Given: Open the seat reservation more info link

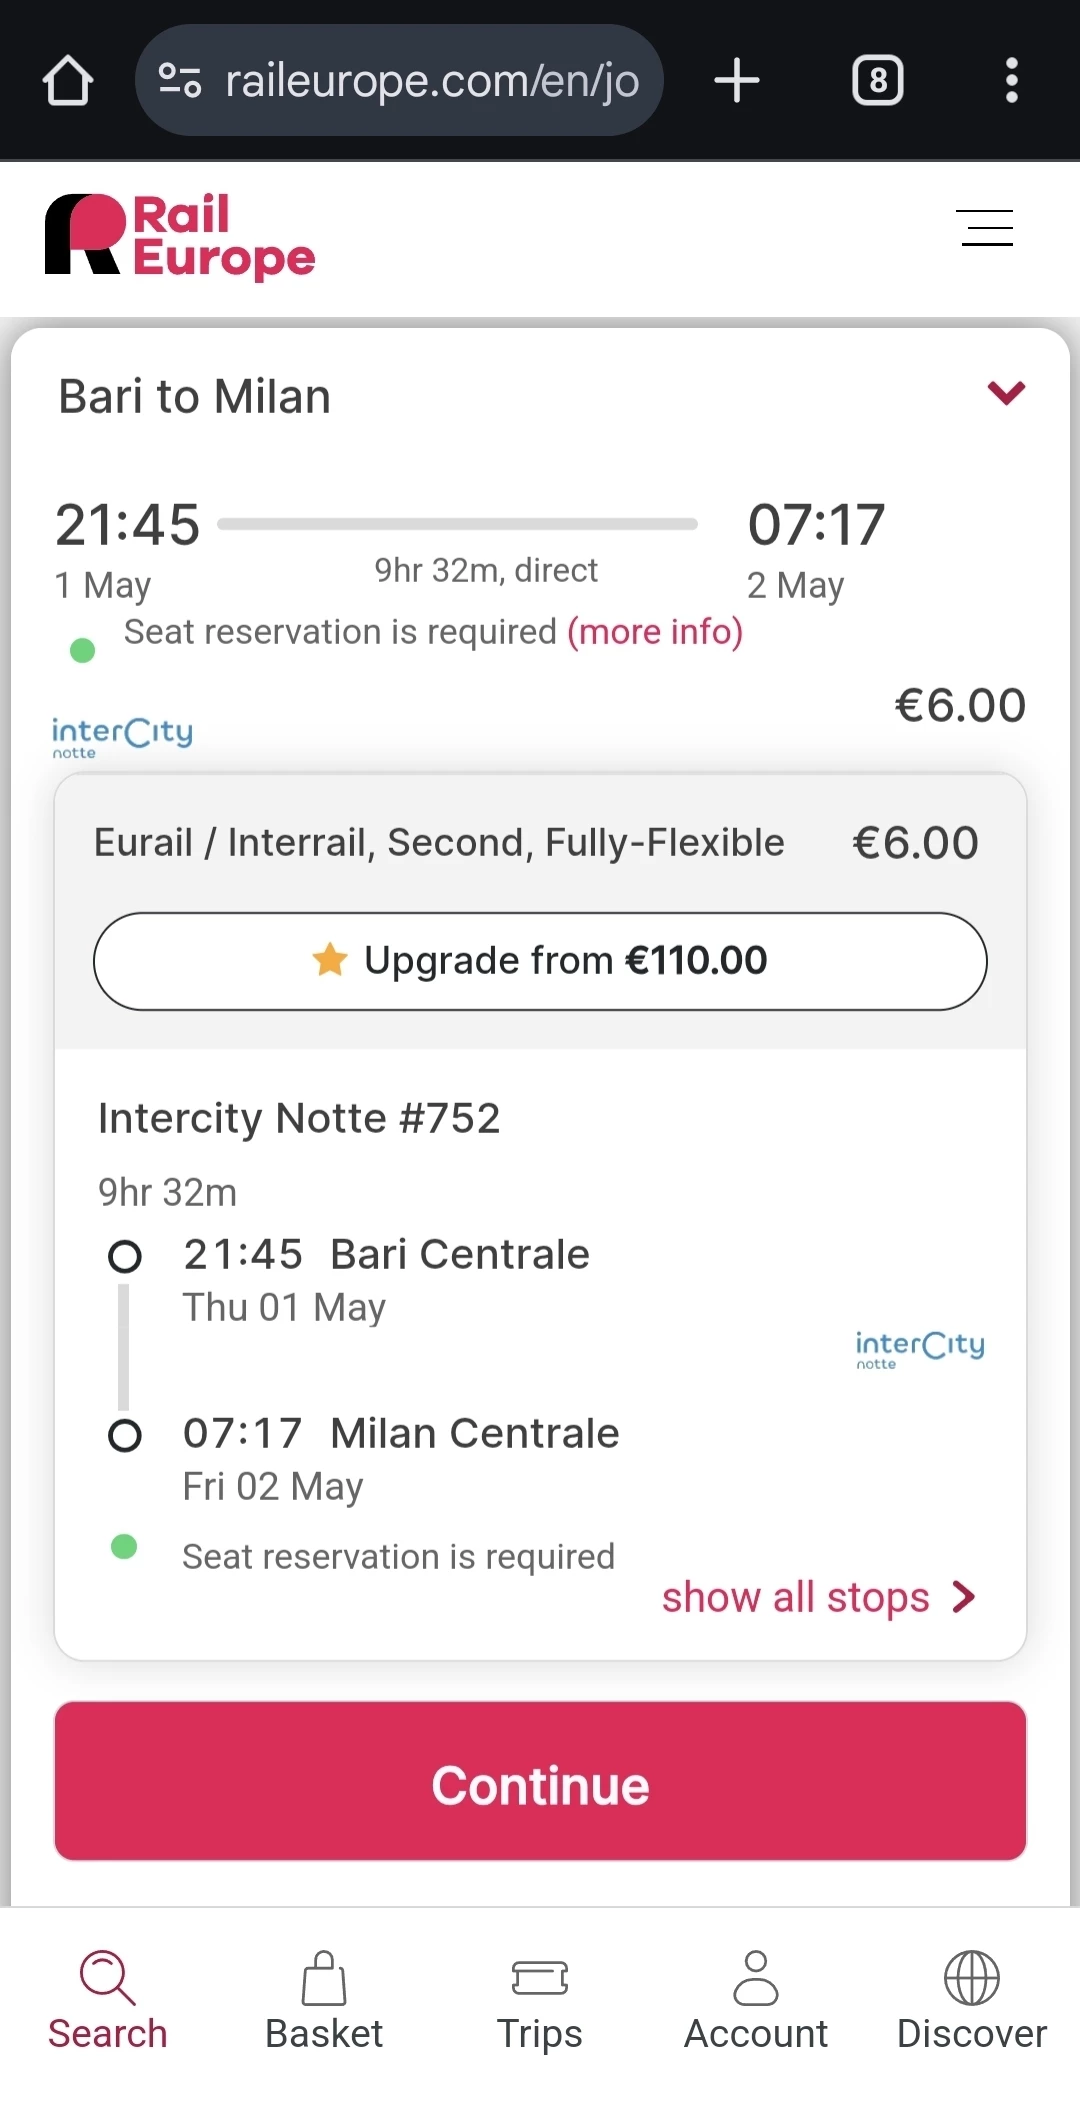Looking at the screenshot, I should [655, 632].
